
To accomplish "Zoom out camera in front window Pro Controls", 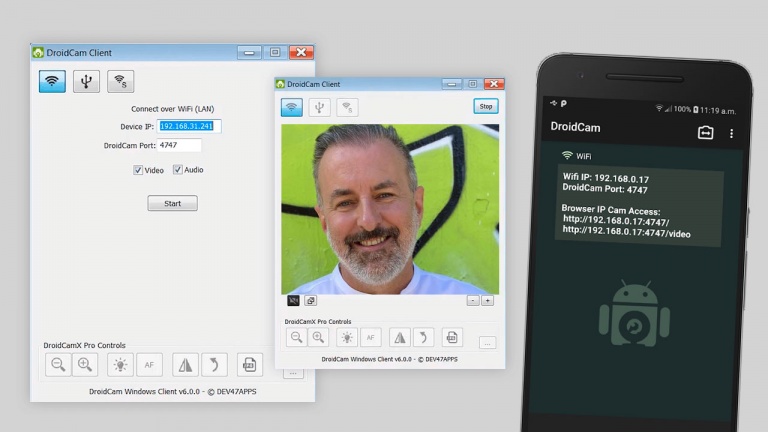I will tap(296, 337).
